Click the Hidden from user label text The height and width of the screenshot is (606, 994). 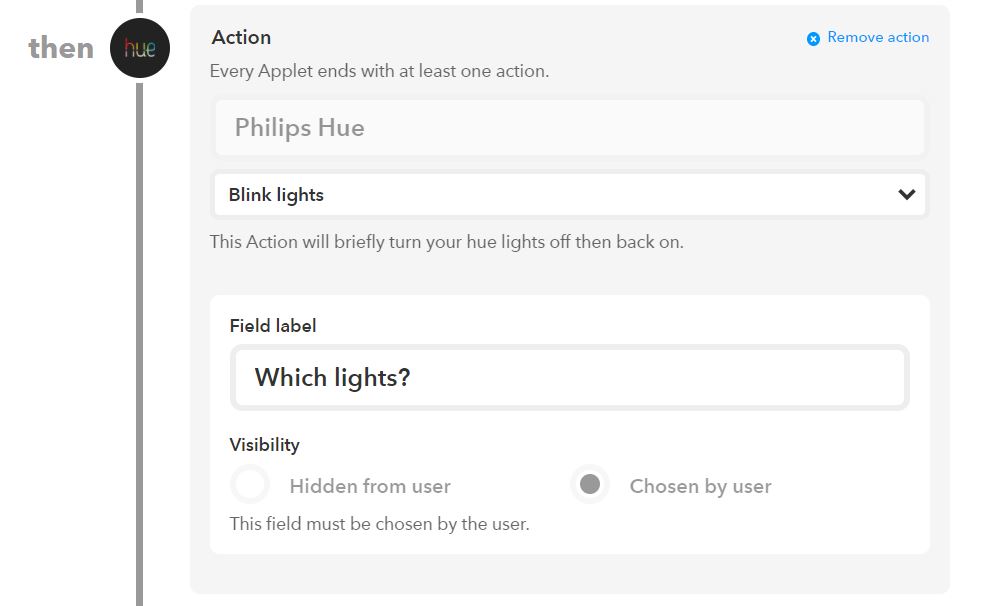(370, 486)
